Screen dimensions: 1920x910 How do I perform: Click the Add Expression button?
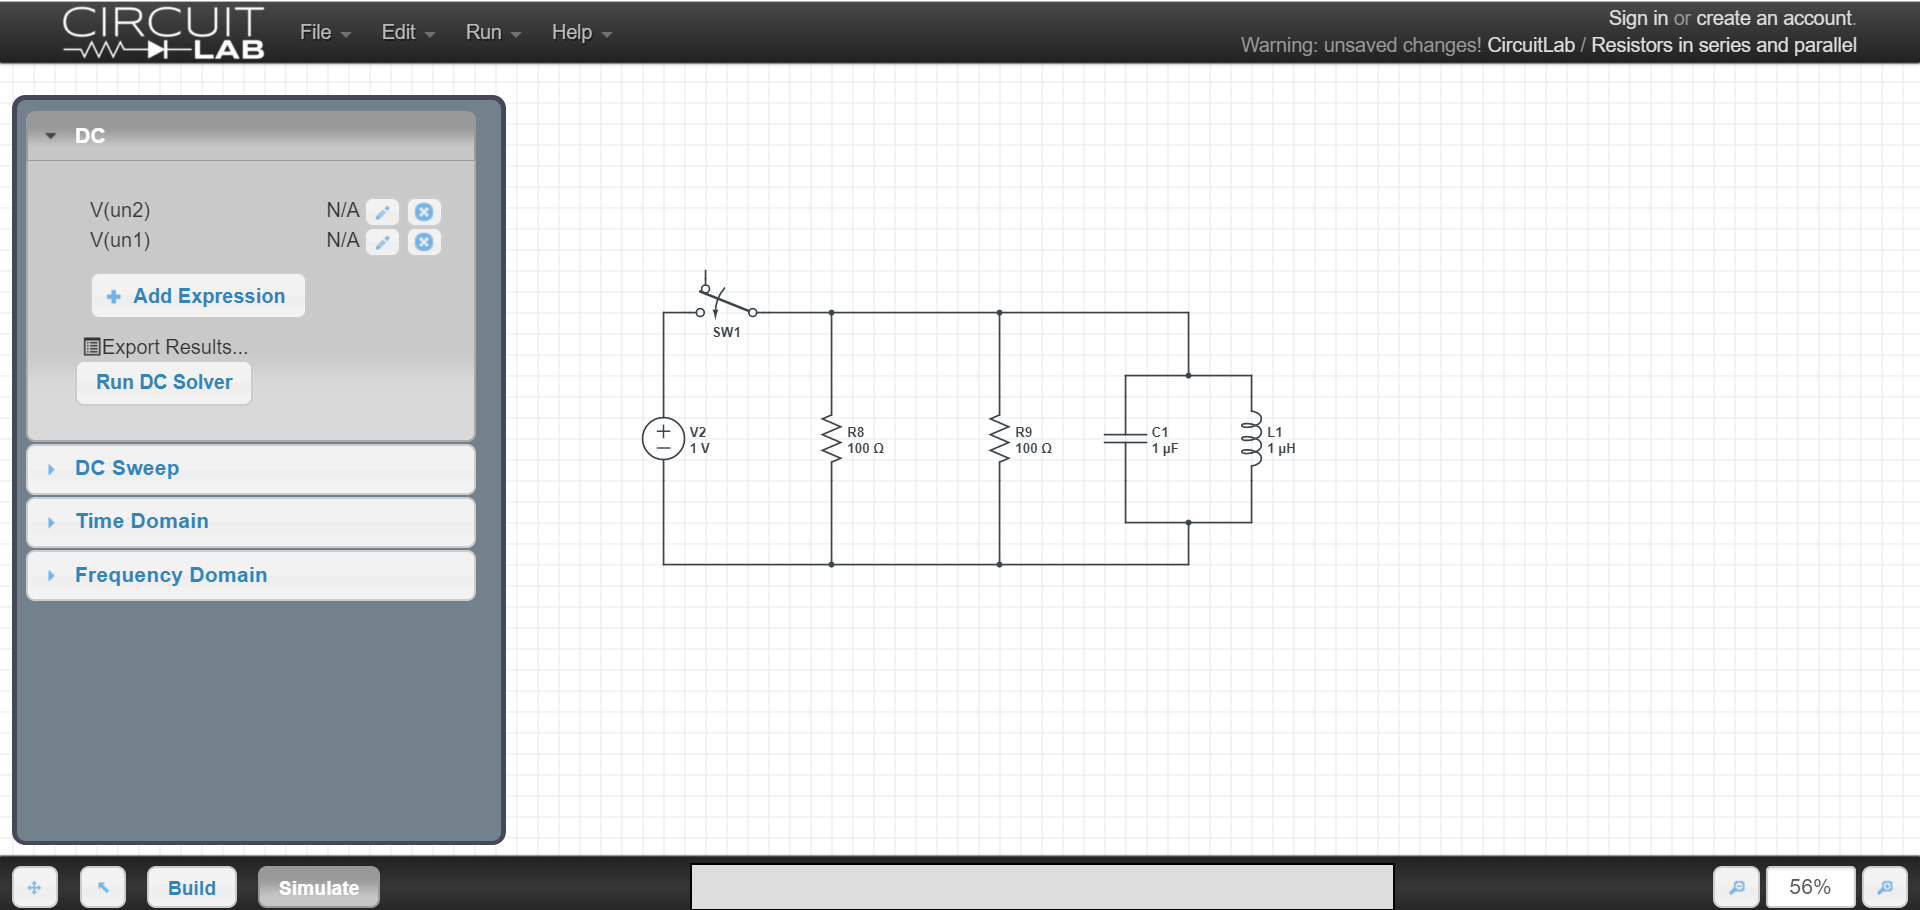pyautogui.click(x=198, y=296)
